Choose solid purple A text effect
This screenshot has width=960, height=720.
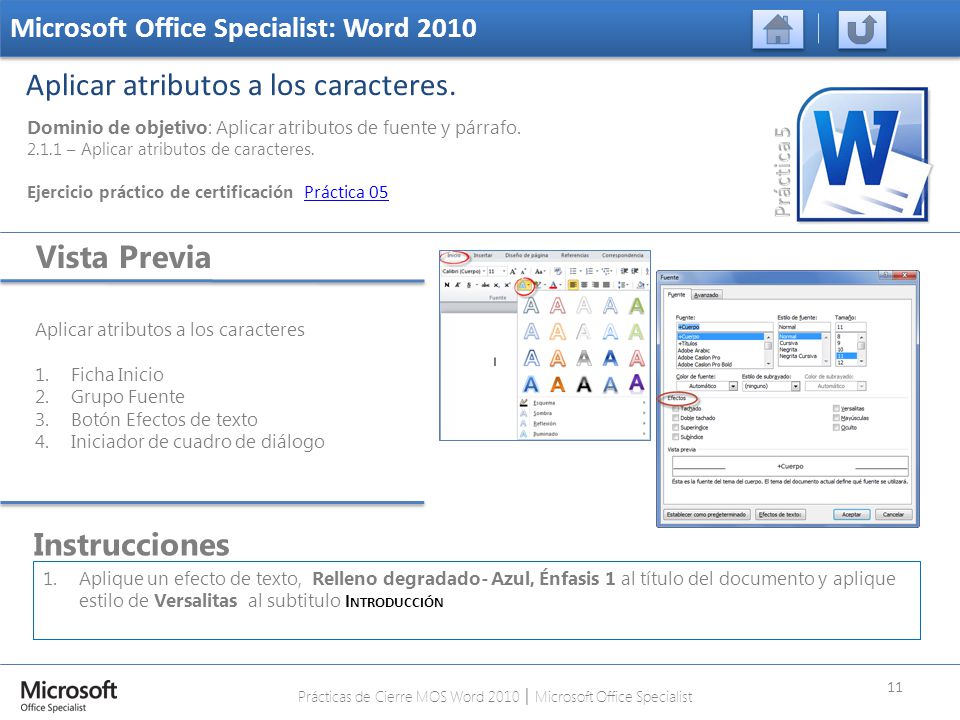pyautogui.click(x=637, y=383)
